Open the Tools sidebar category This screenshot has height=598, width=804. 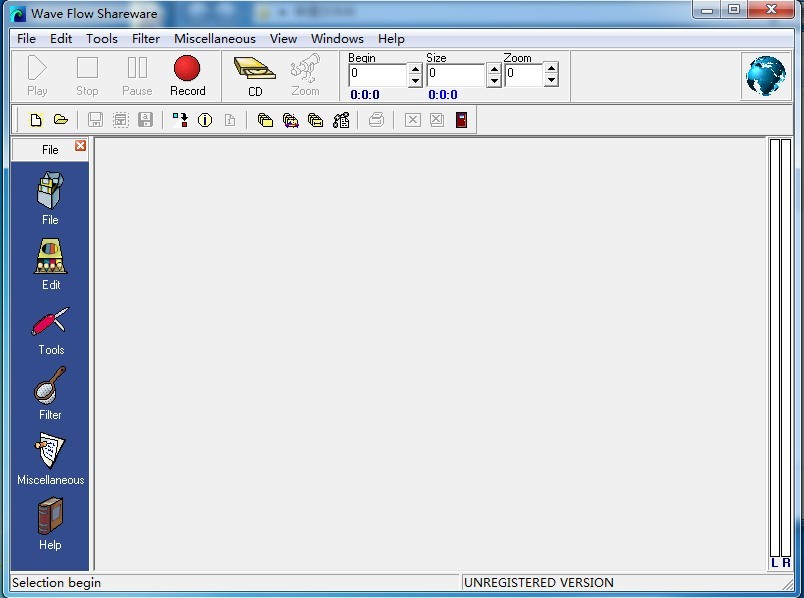click(50, 331)
